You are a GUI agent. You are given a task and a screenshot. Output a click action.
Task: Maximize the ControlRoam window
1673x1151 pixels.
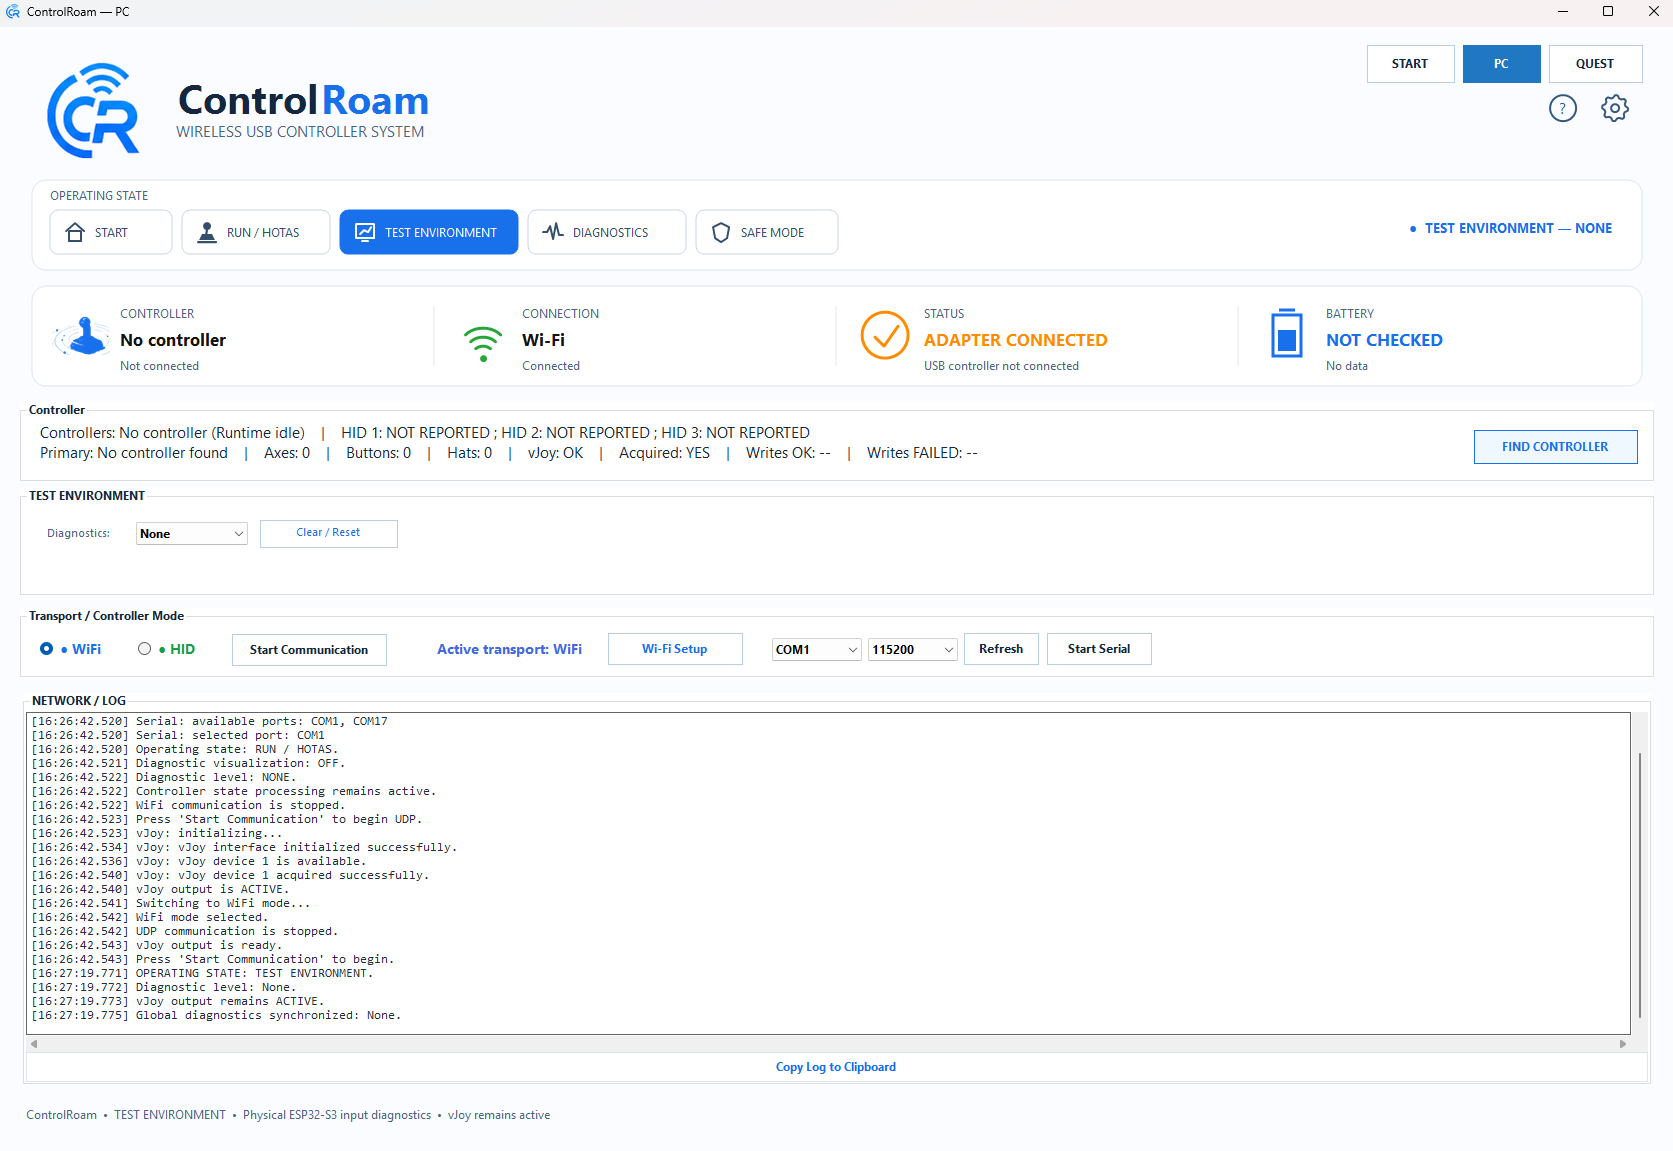coord(1608,12)
